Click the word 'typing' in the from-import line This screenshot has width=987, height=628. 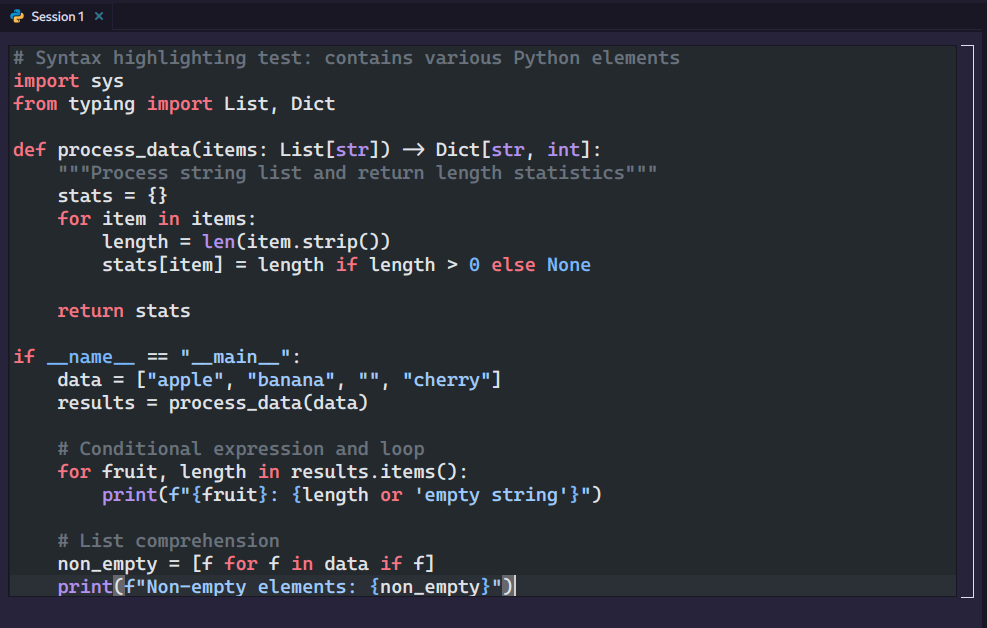pos(101,104)
